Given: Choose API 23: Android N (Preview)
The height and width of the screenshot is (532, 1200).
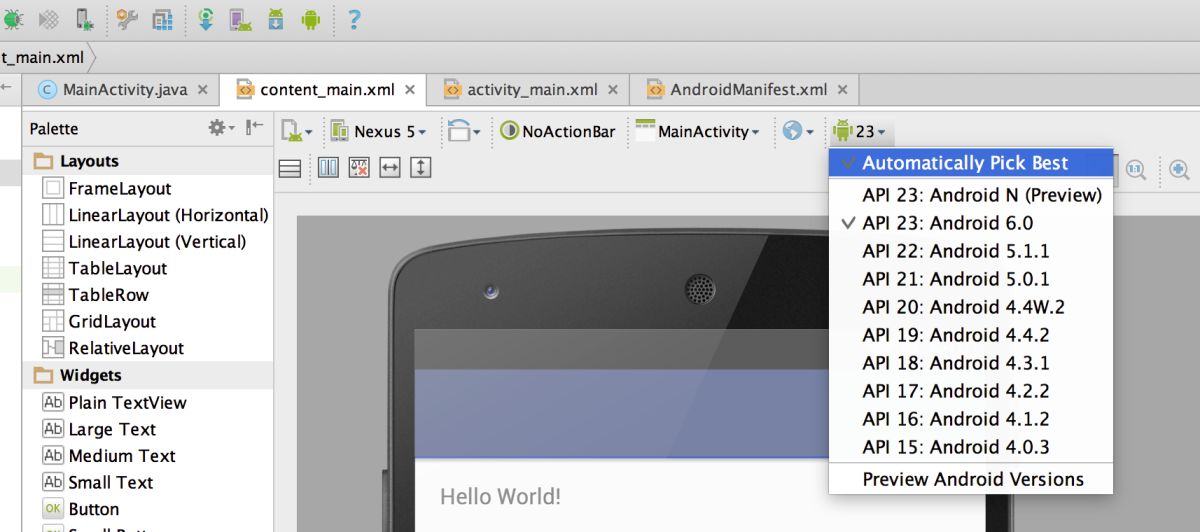Looking at the screenshot, I should [970, 195].
